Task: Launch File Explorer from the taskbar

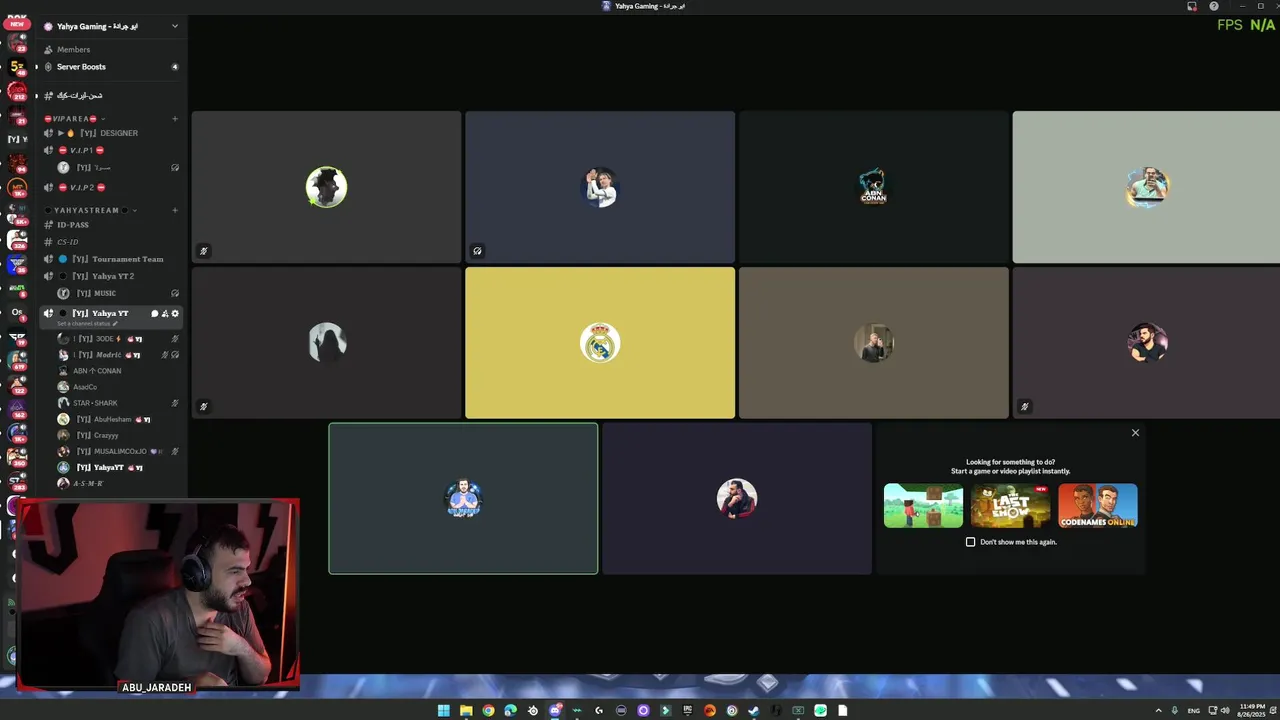Action: tap(466, 710)
